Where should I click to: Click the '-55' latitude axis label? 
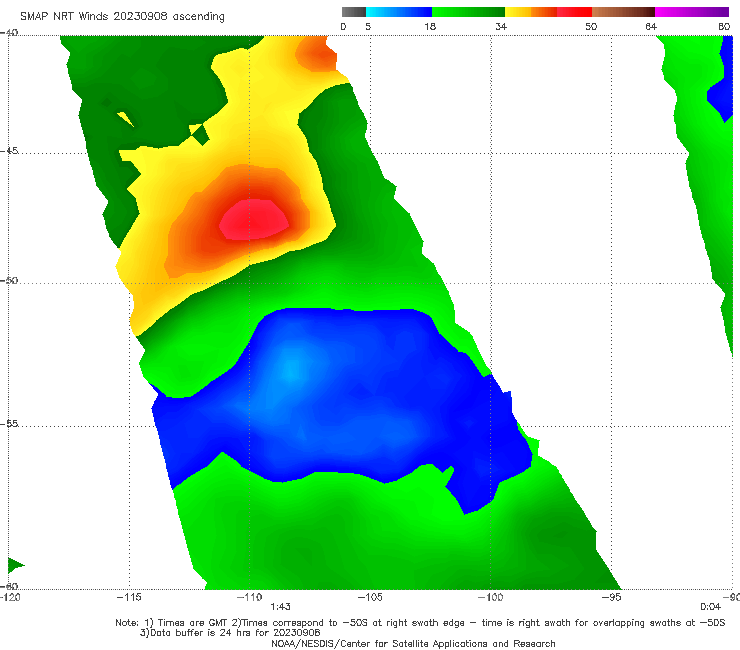9,423
